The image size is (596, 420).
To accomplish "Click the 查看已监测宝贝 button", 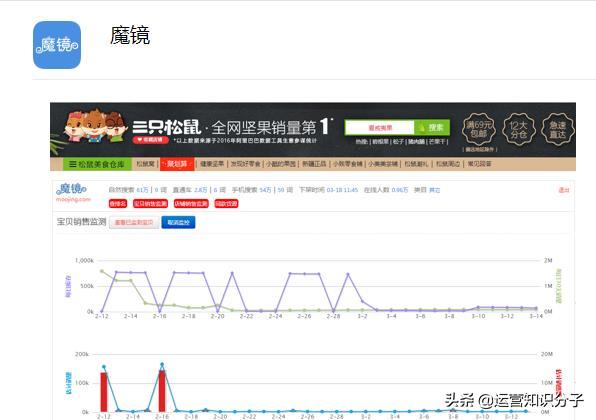I will [134, 222].
